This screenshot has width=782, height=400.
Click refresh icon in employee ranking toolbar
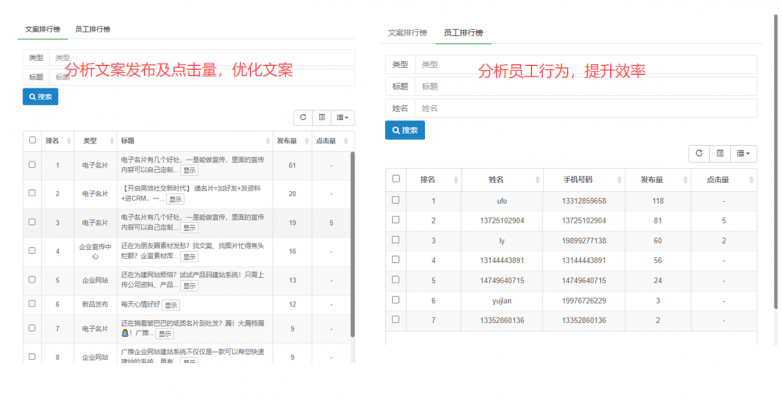pyautogui.click(x=699, y=154)
